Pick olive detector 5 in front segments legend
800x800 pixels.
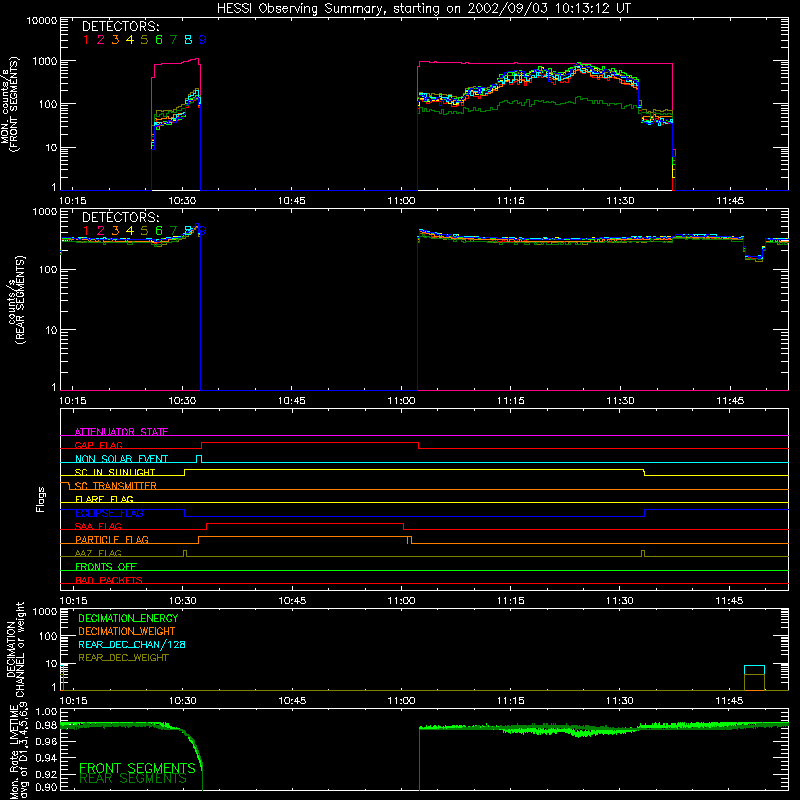pos(144,40)
